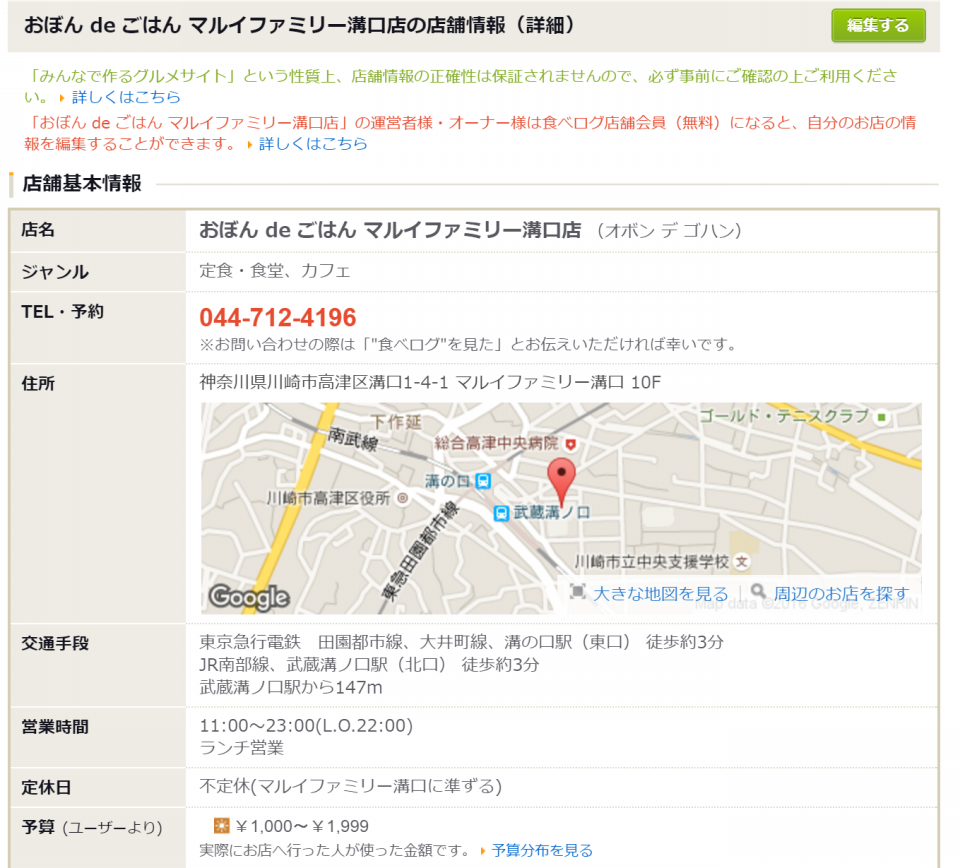Click phone number 044-712-4196
The width and height of the screenshot is (960, 868).
[278, 318]
